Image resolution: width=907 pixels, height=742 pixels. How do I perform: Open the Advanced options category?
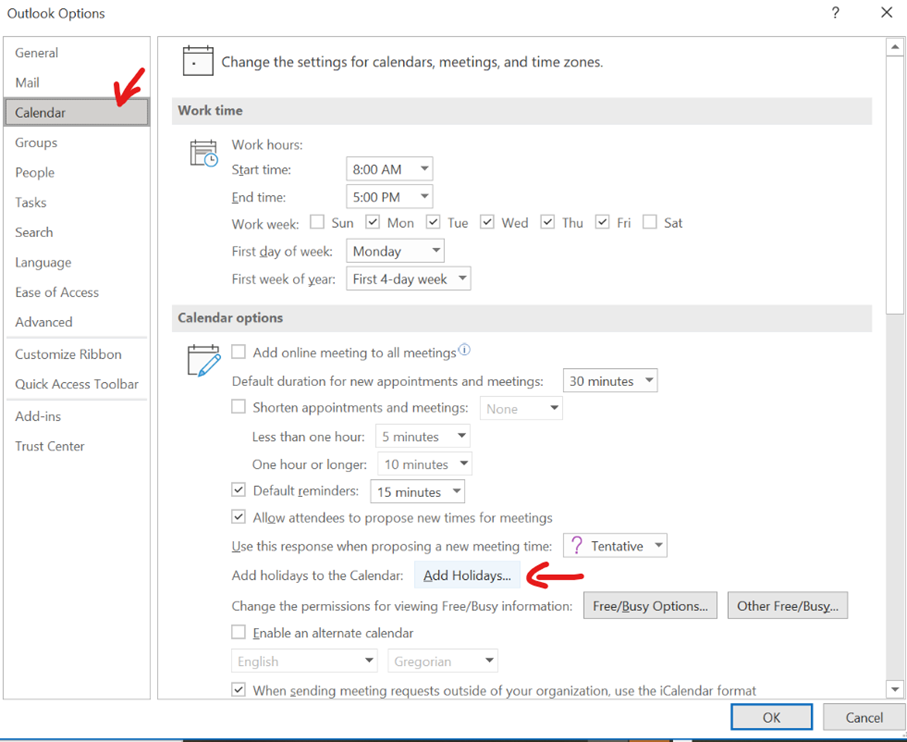pyautogui.click(x=44, y=322)
